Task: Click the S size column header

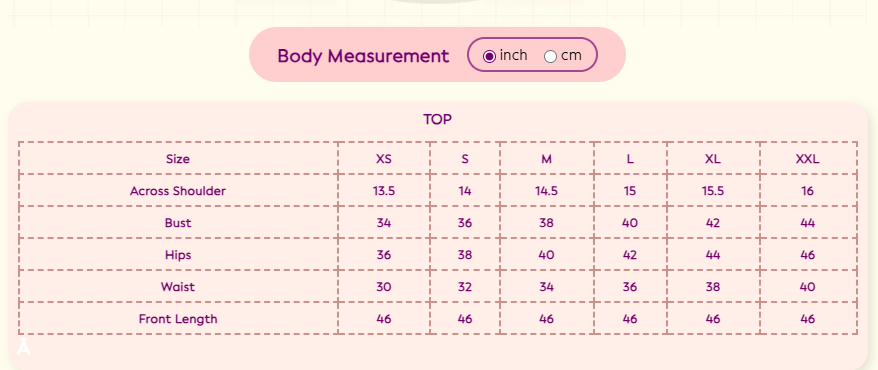Action: point(465,159)
